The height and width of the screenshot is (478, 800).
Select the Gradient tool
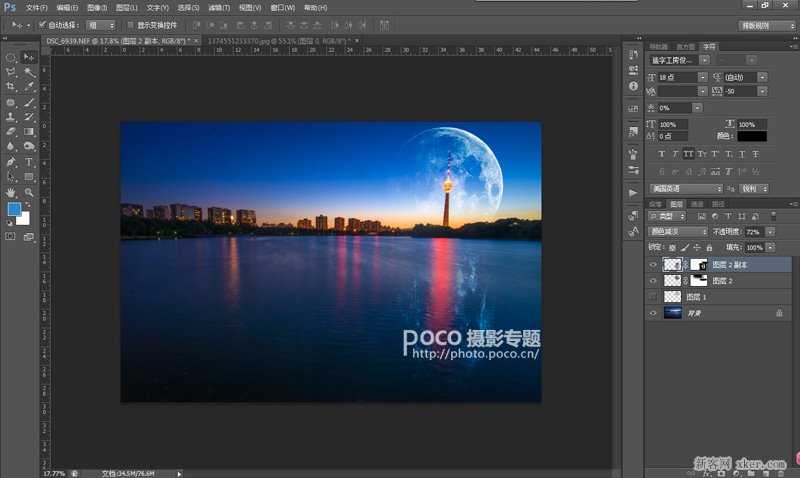click(x=29, y=132)
